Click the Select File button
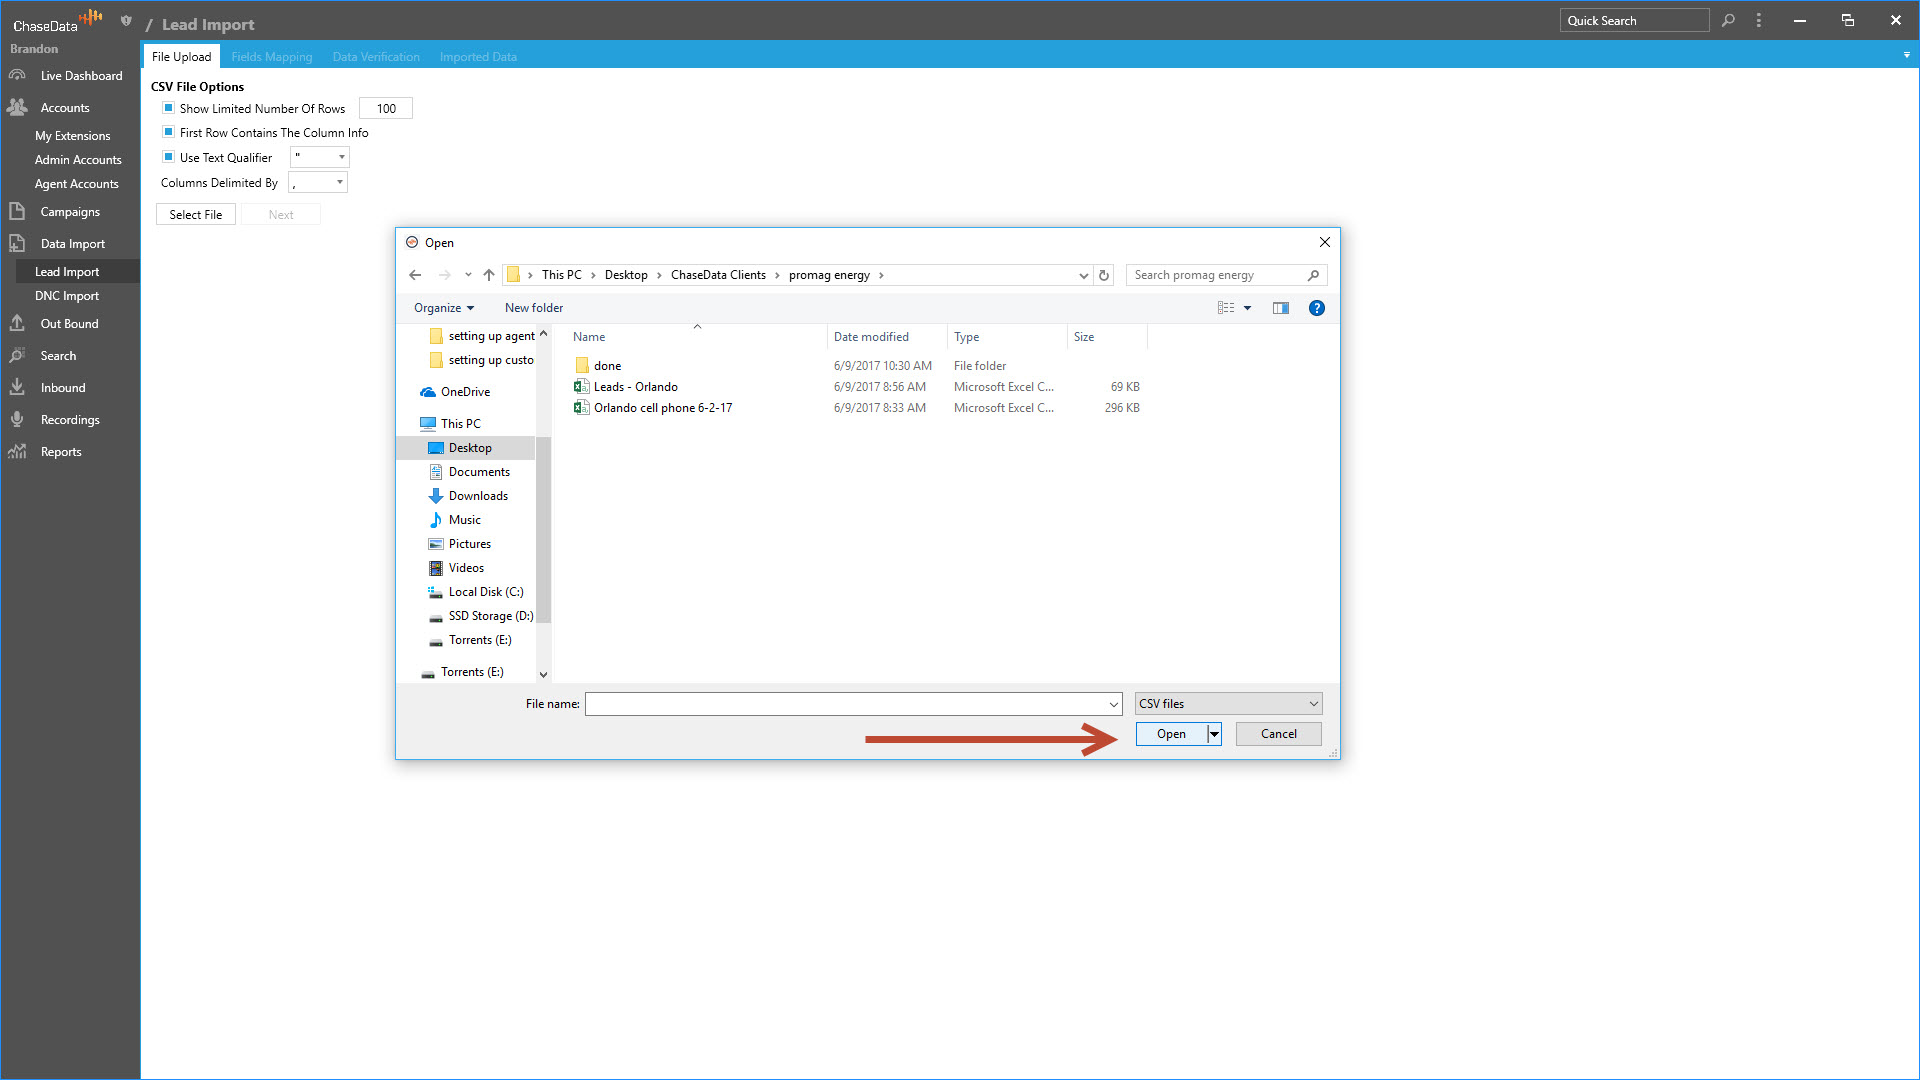 click(x=196, y=215)
